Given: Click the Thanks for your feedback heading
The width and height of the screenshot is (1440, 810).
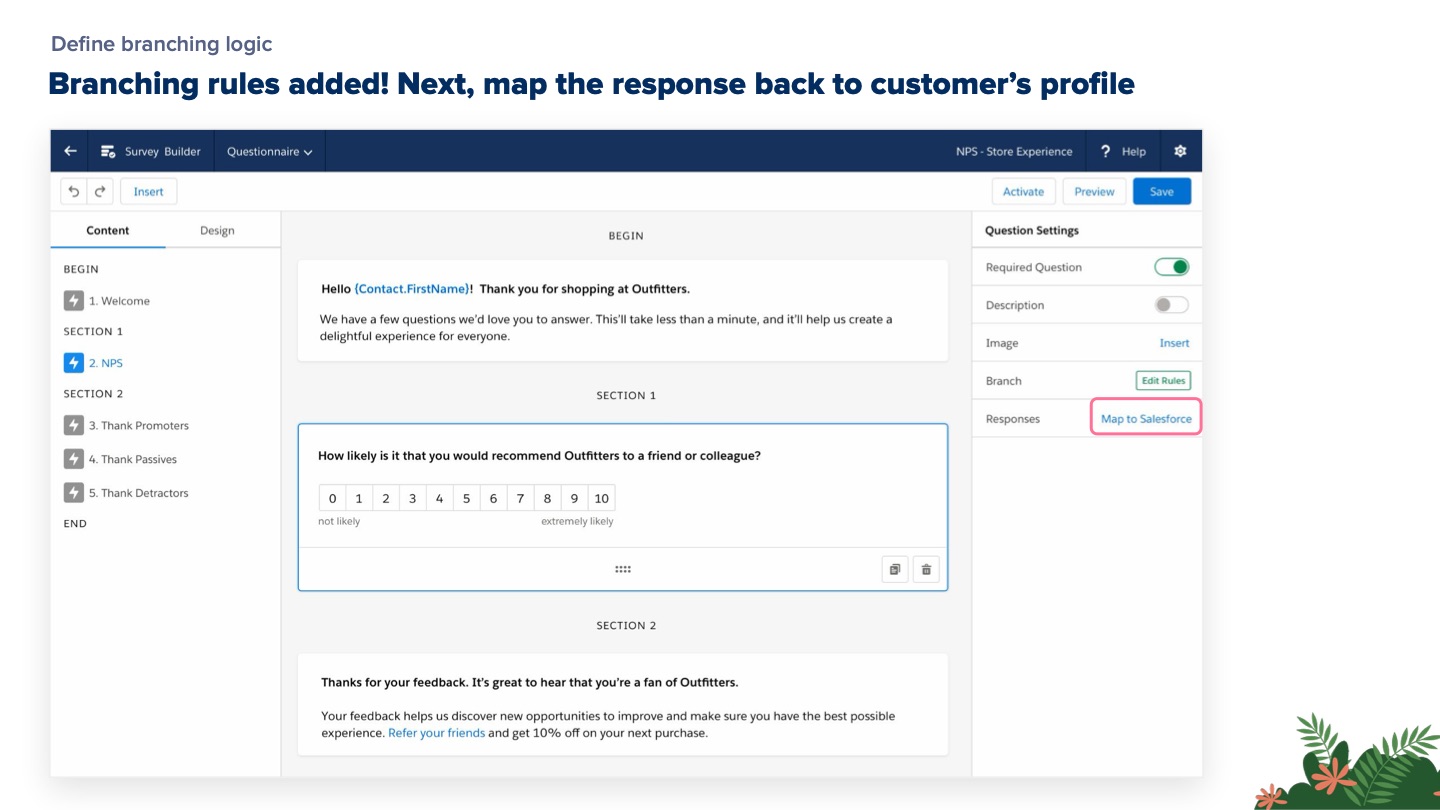Looking at the screenshot, I should point(529,683).
